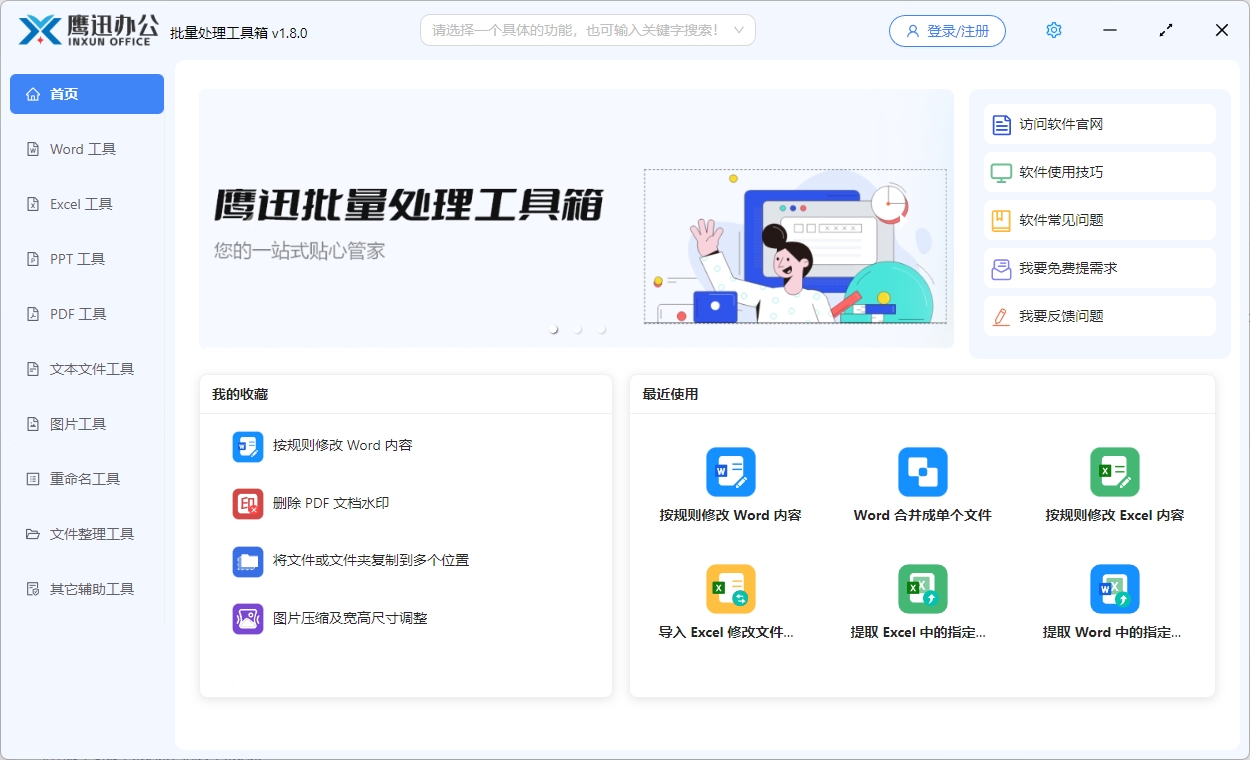Click recent tool icon Word 合并成单个文件
Image resolution: width=1250 pixels, height=760 pixels.
923,472
